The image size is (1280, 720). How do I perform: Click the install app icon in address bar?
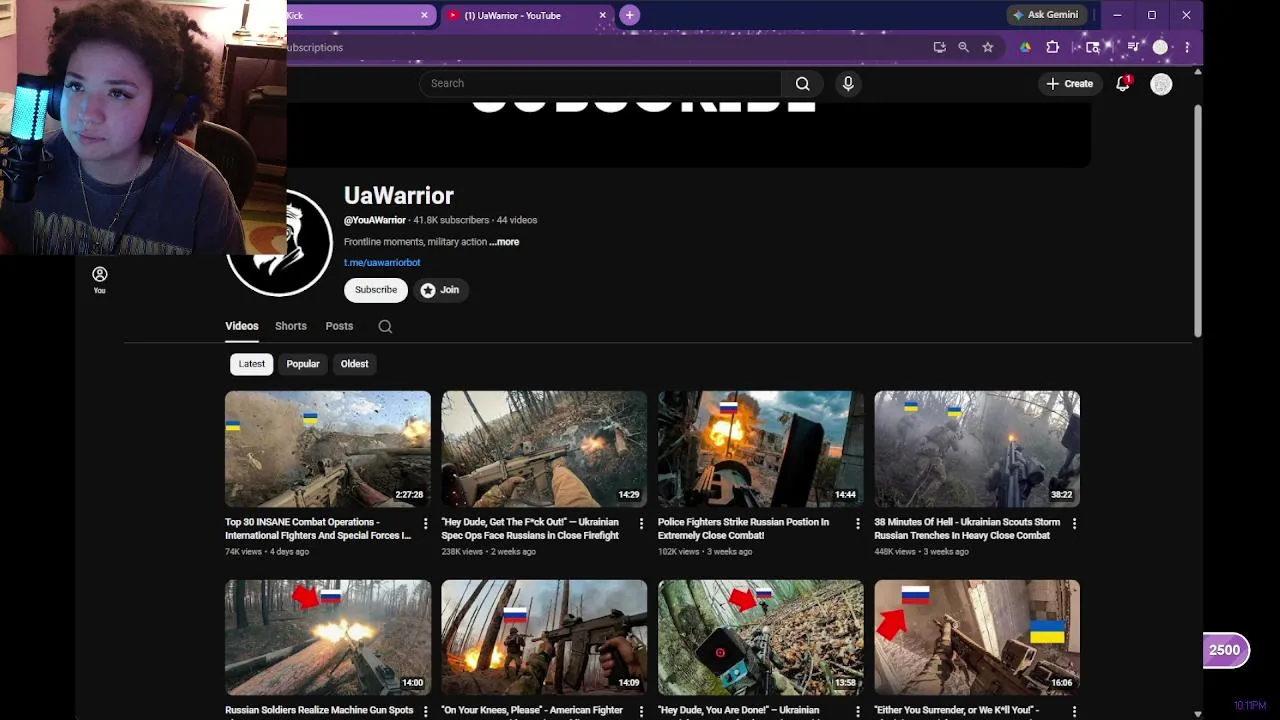pos(939,47)
